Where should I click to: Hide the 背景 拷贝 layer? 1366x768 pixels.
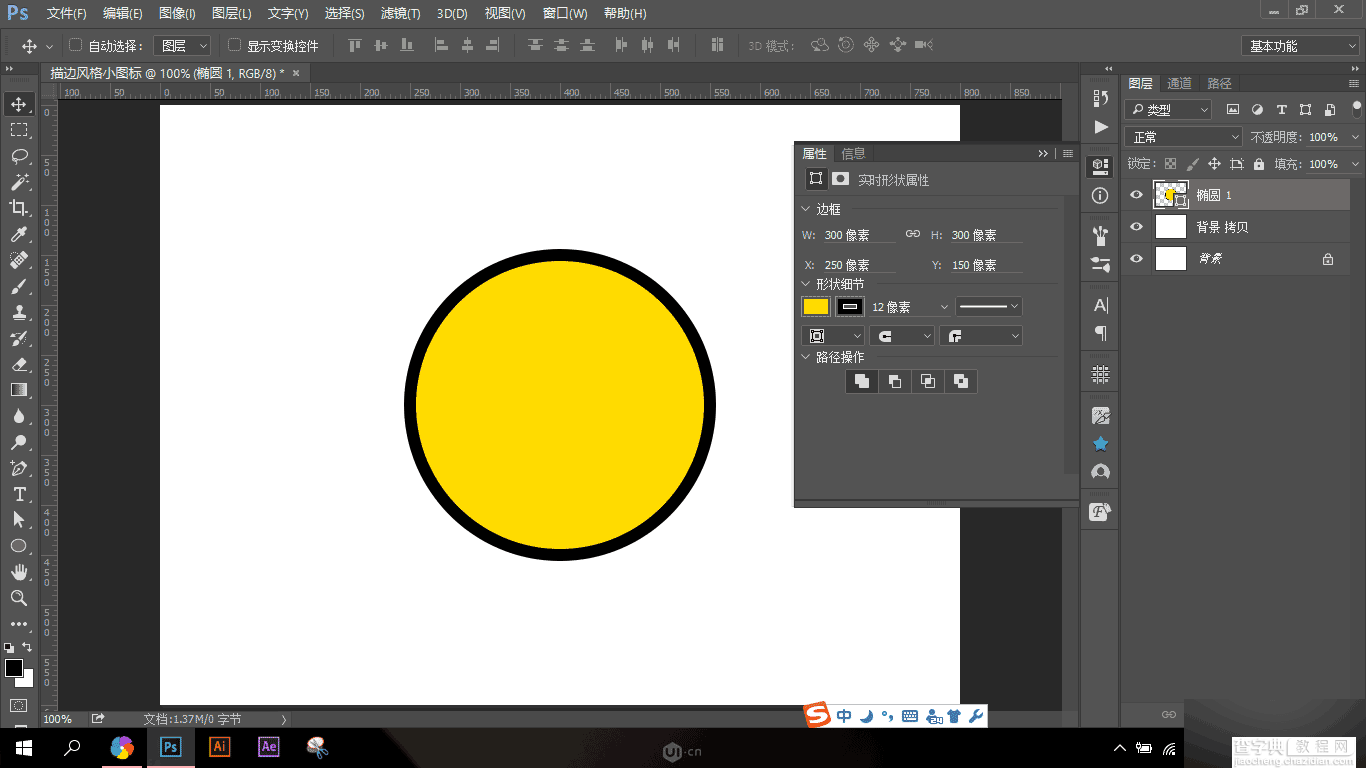[1136, 227]
